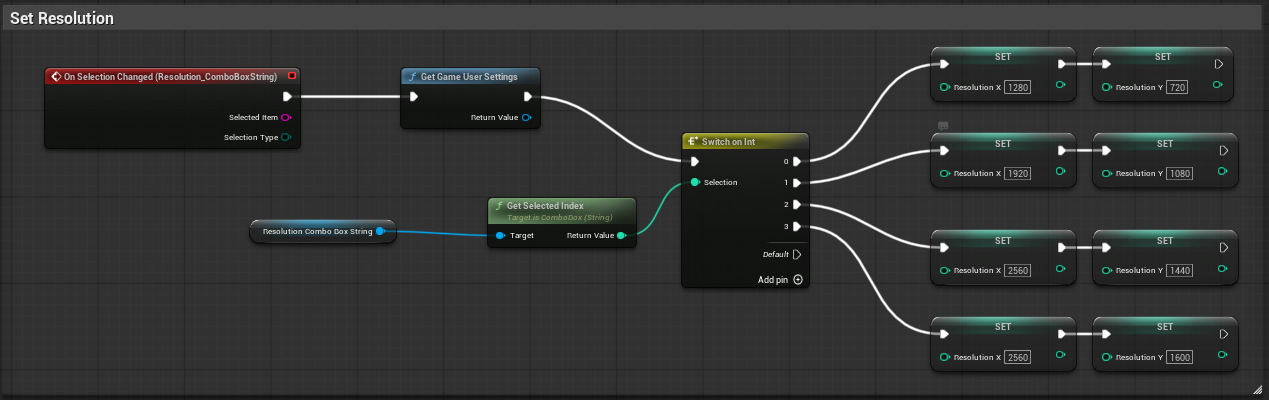The width and height of the screenshot is (1269, 400).
Task: Click the Resolution X input pin beside 1920
Action: click(x=944, y=173)
